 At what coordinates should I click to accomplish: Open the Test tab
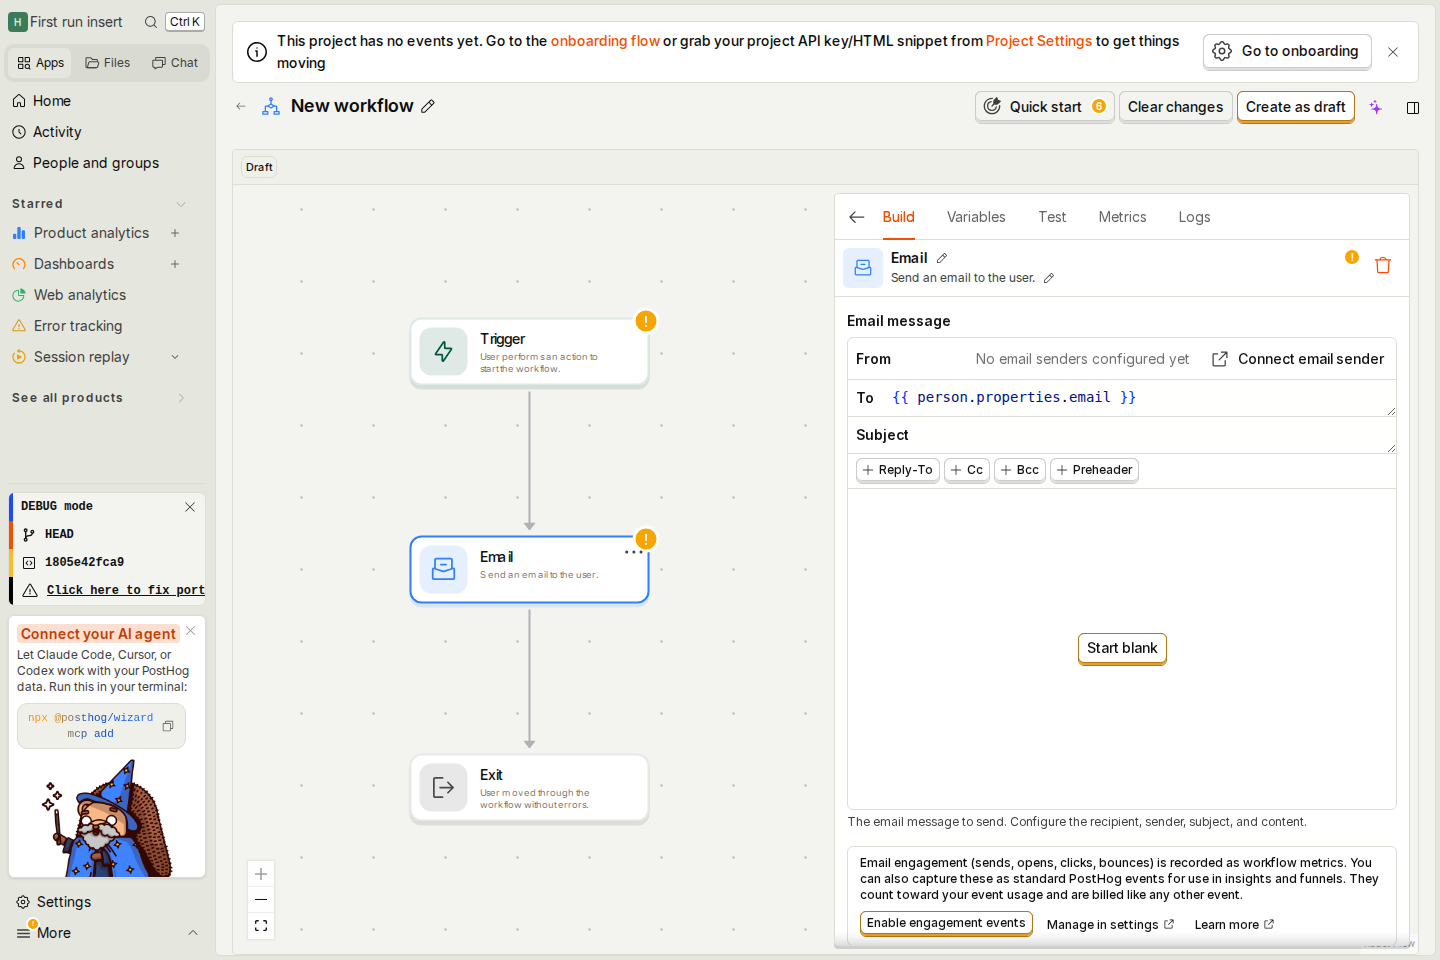click(1052, 217)
